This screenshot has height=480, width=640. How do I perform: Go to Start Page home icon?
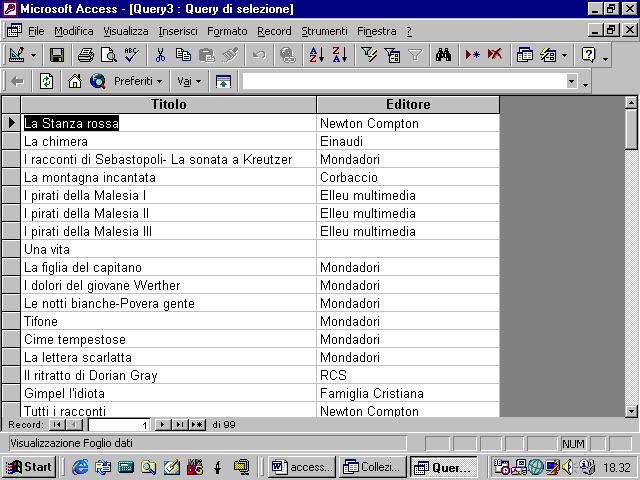(75, 81)
